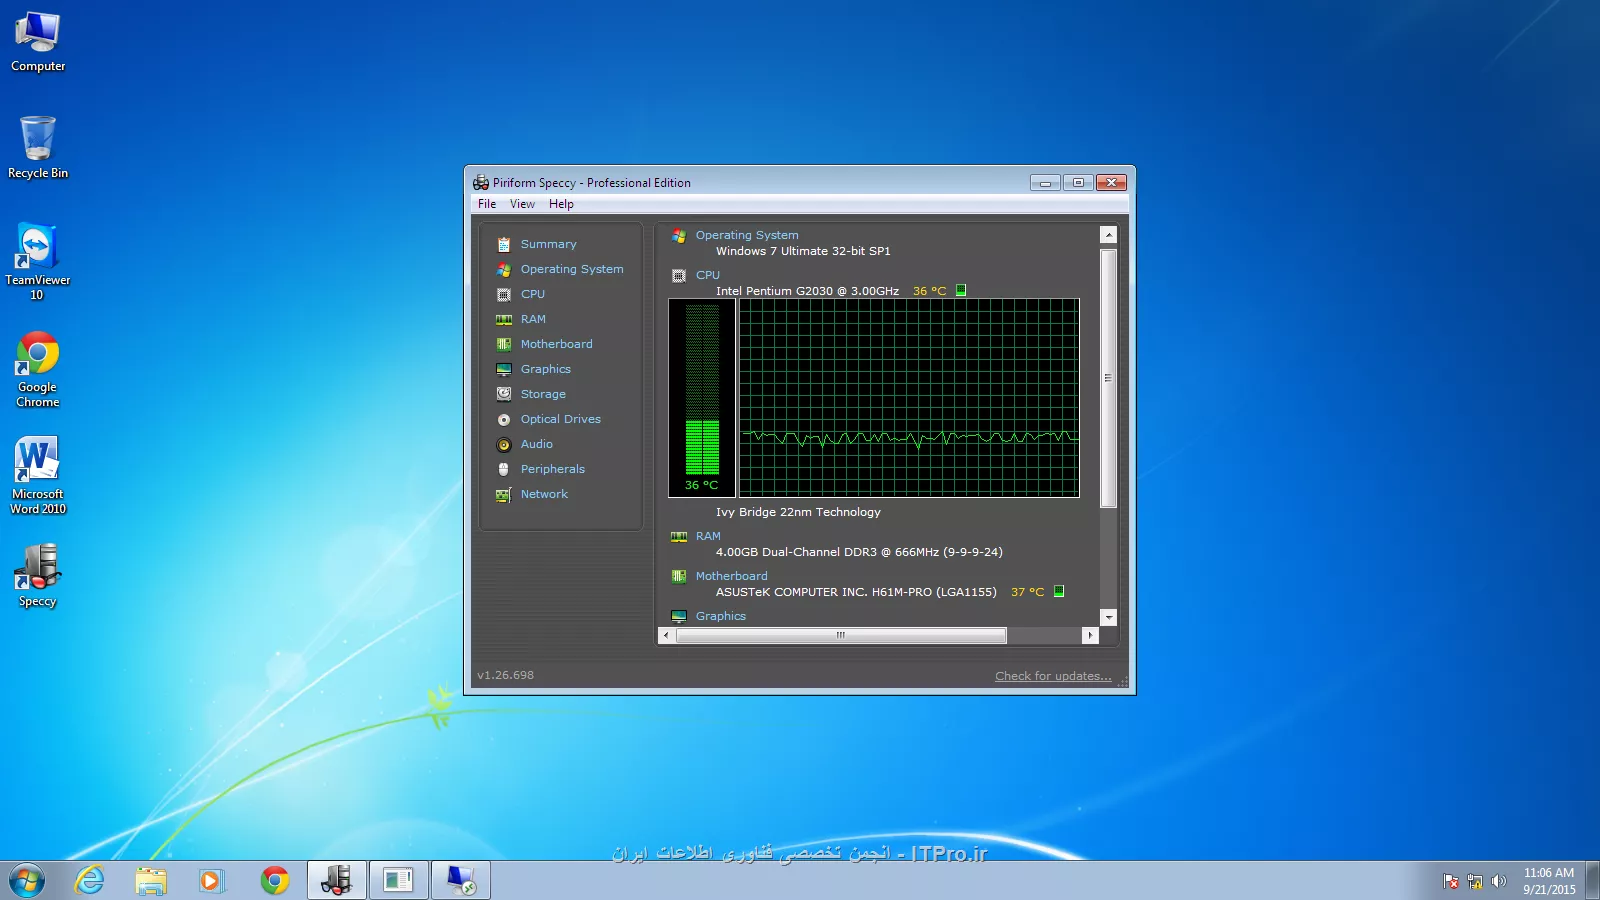Click the Graphics section icon in summary pane
The height and width of the screenshot is (900, 1600).
(x=679, y=616)
